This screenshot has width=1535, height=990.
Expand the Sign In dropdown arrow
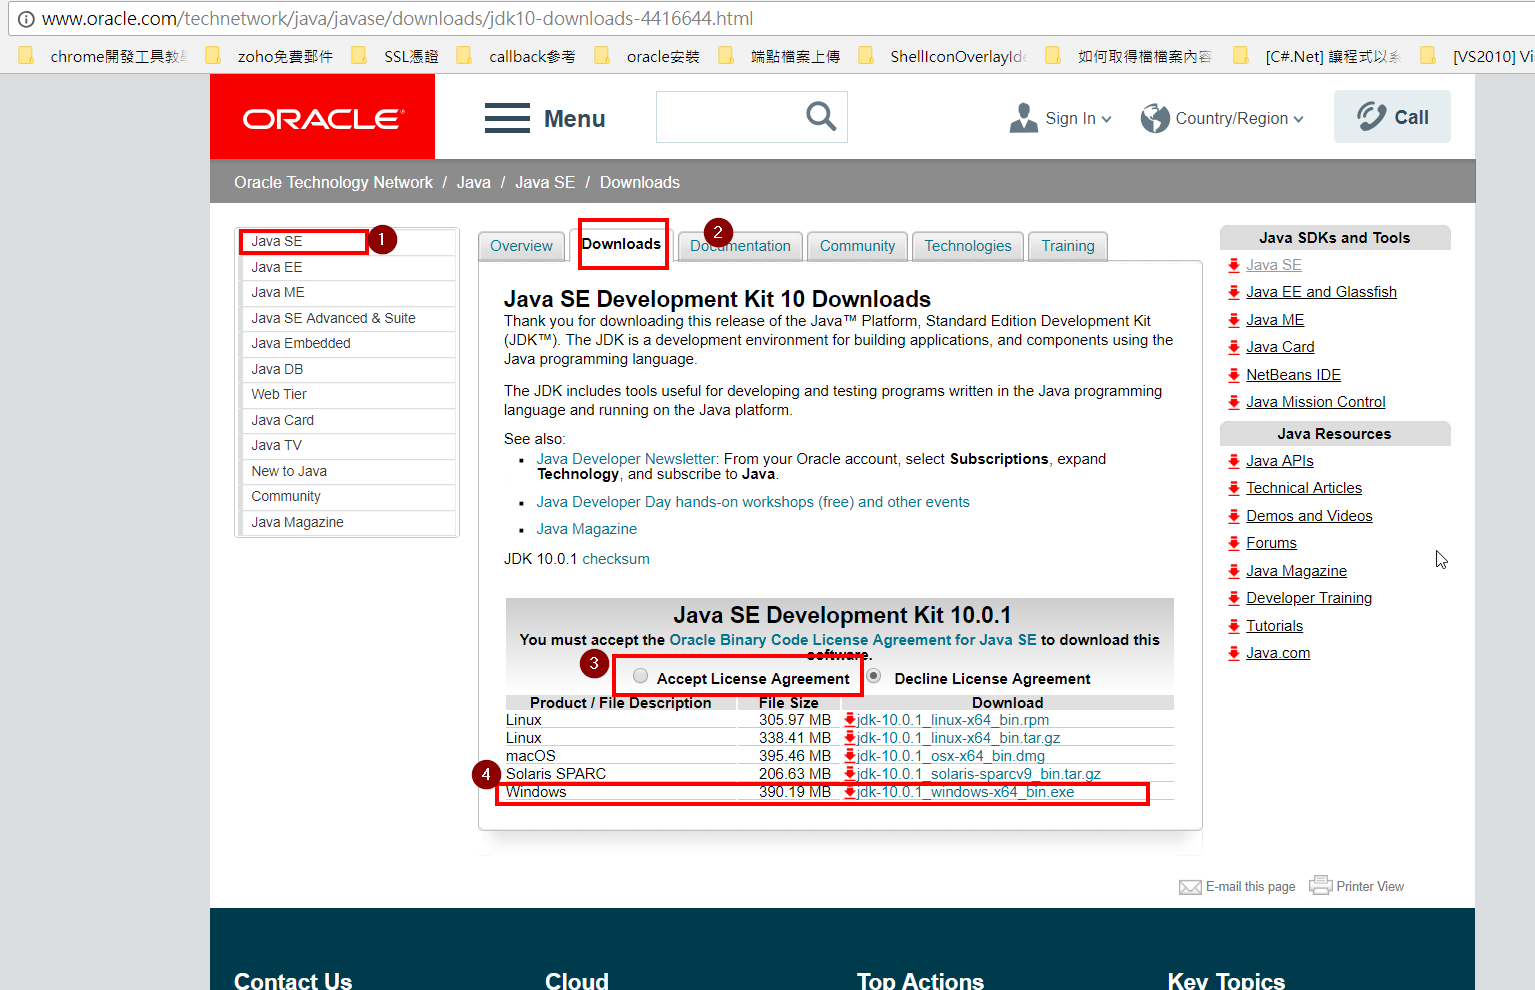pyautogui.click(x=1106, y=119)
